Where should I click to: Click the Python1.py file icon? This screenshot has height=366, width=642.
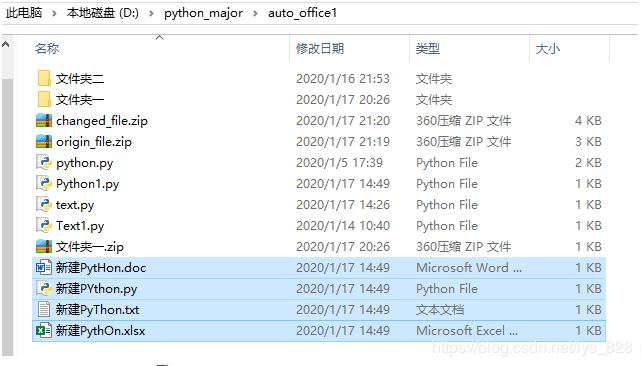(44, 183)
